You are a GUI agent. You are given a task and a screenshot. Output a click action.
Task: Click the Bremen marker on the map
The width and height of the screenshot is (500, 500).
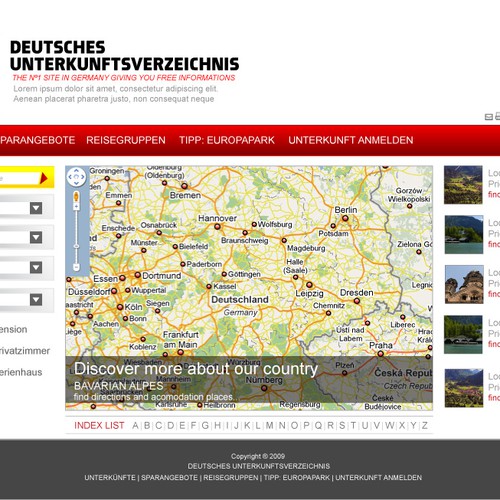(184, 186)
